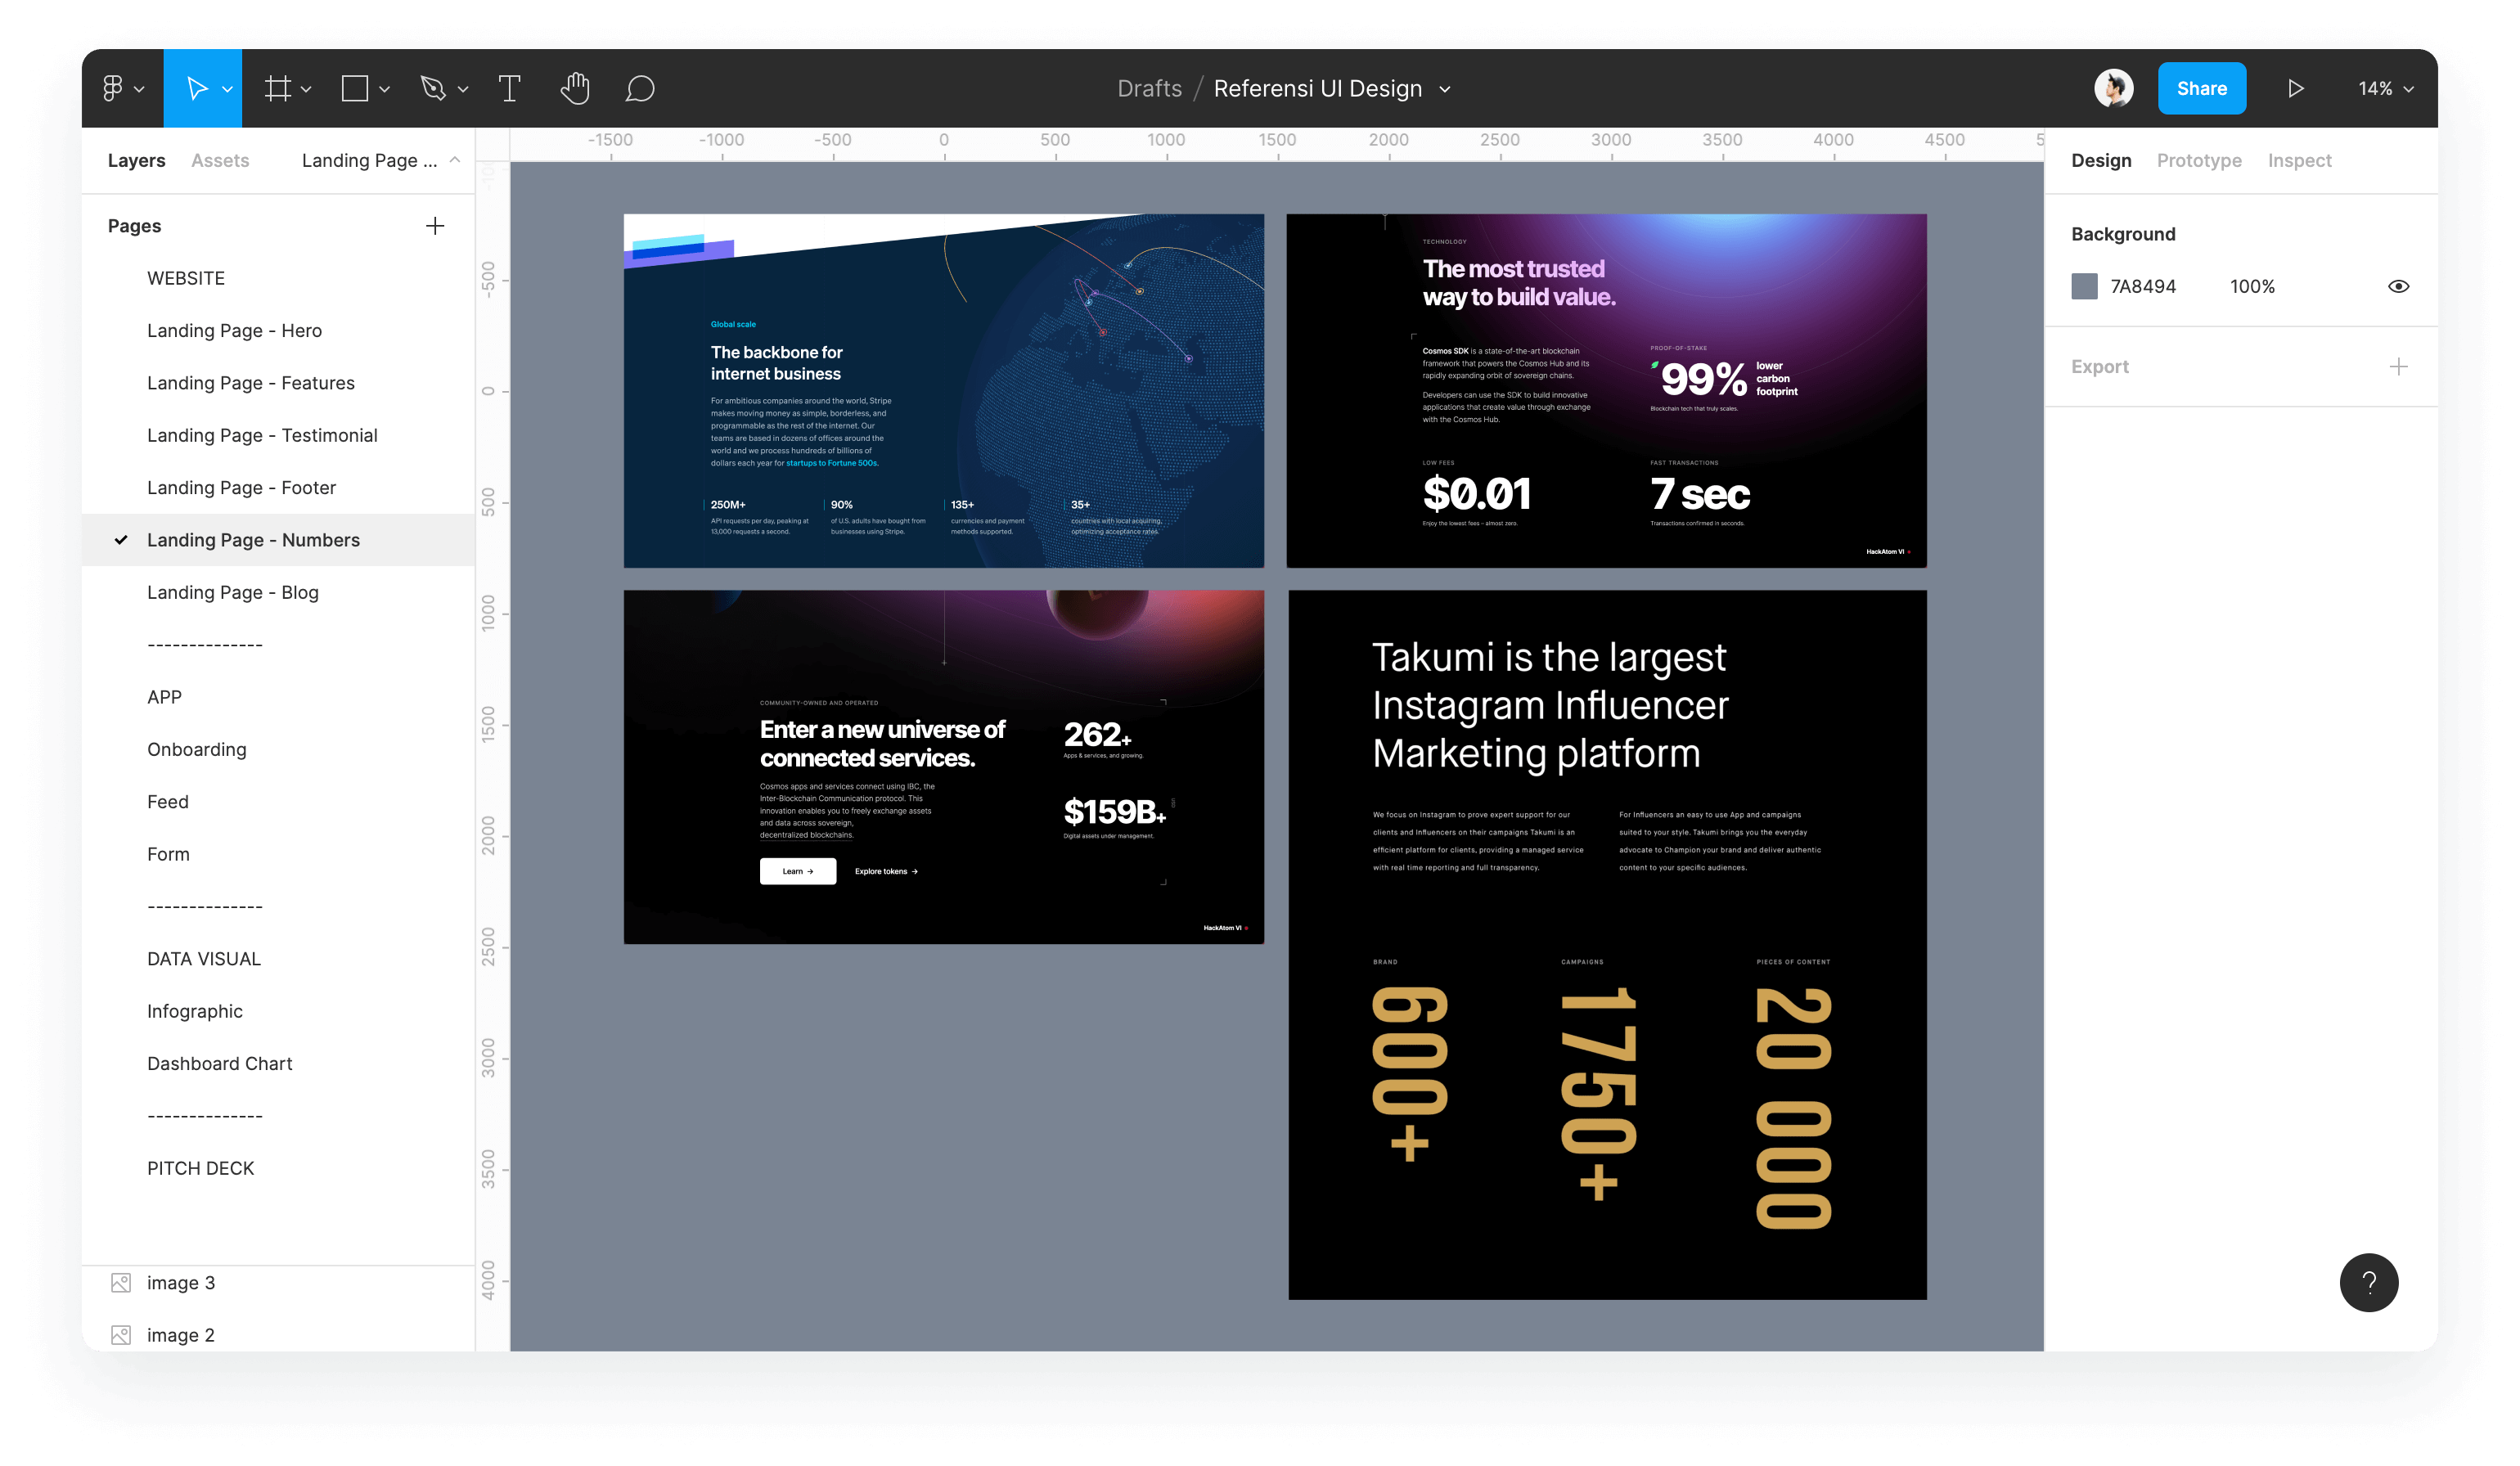Select the Move tool arrow

[x=197, y=88]
